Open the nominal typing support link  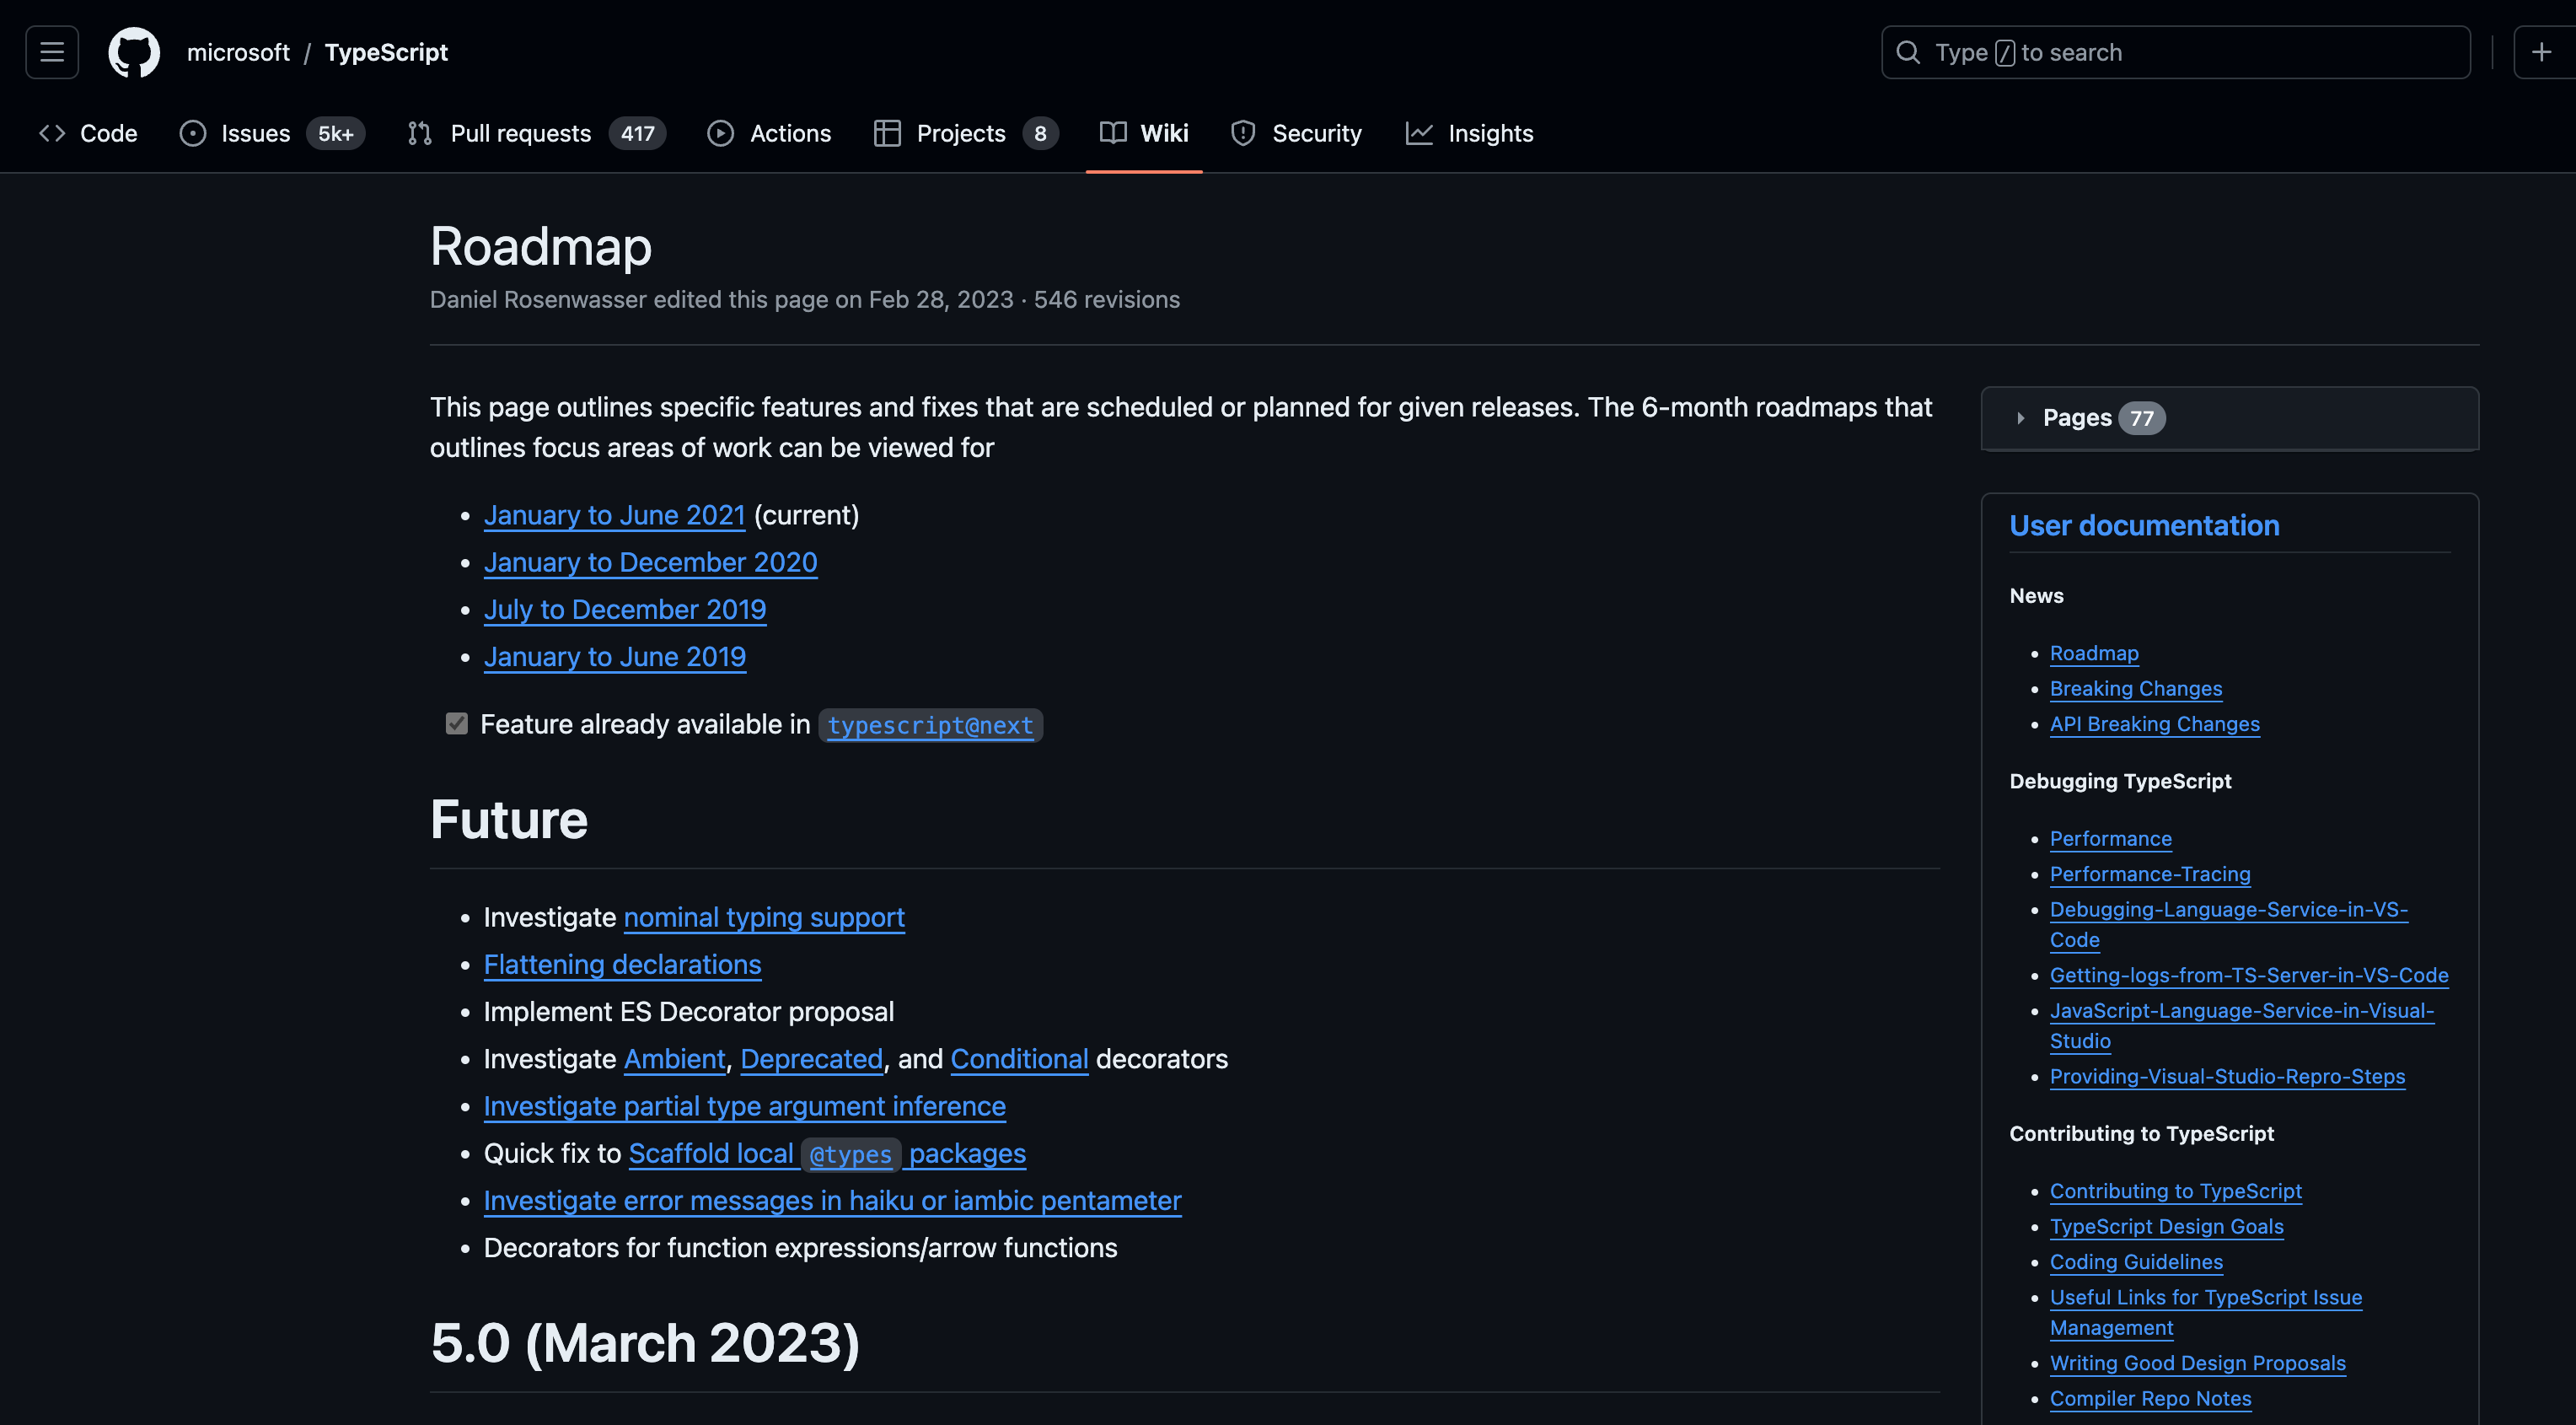(x=764, y=917)
